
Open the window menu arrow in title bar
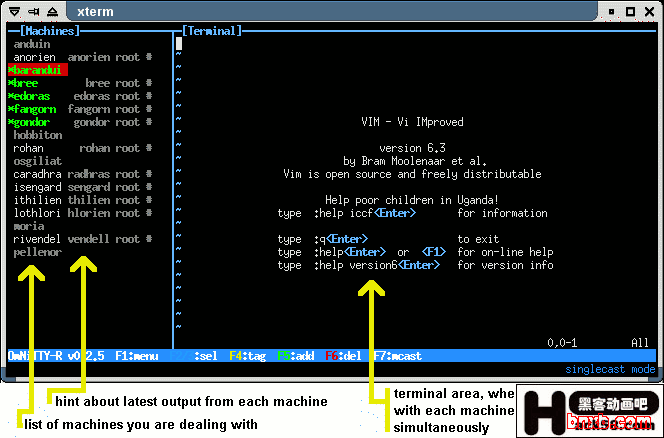point(14,12)
